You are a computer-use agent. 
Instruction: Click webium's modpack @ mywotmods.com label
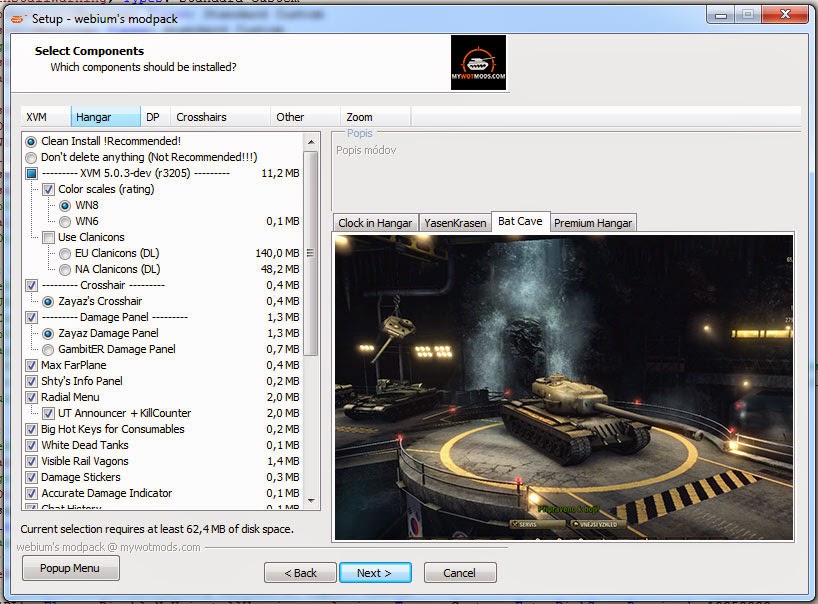[x=109, y=547]
